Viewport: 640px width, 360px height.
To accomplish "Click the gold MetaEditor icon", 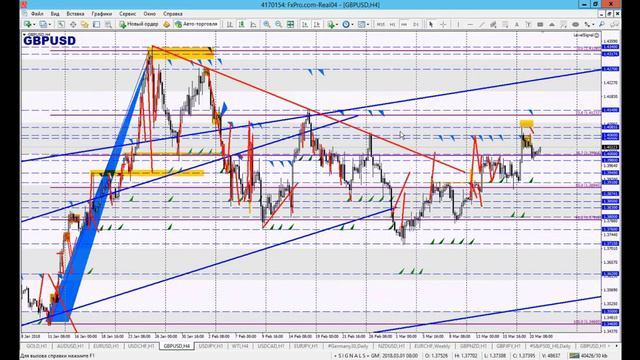I will 167,24.
